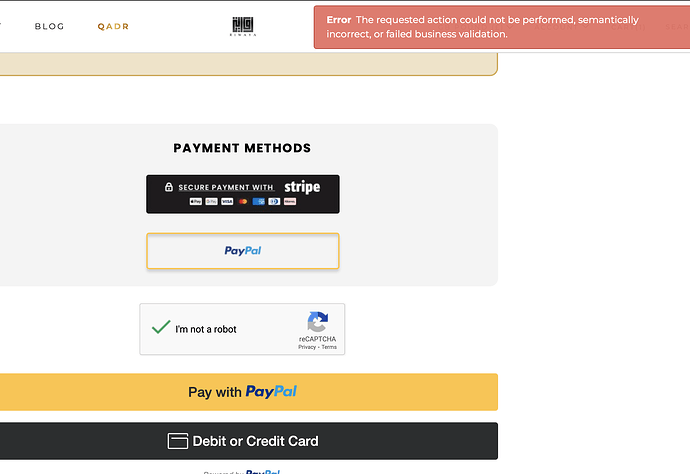Click the site logo in the header
The image size is (690, 474).
pos(243,26)
